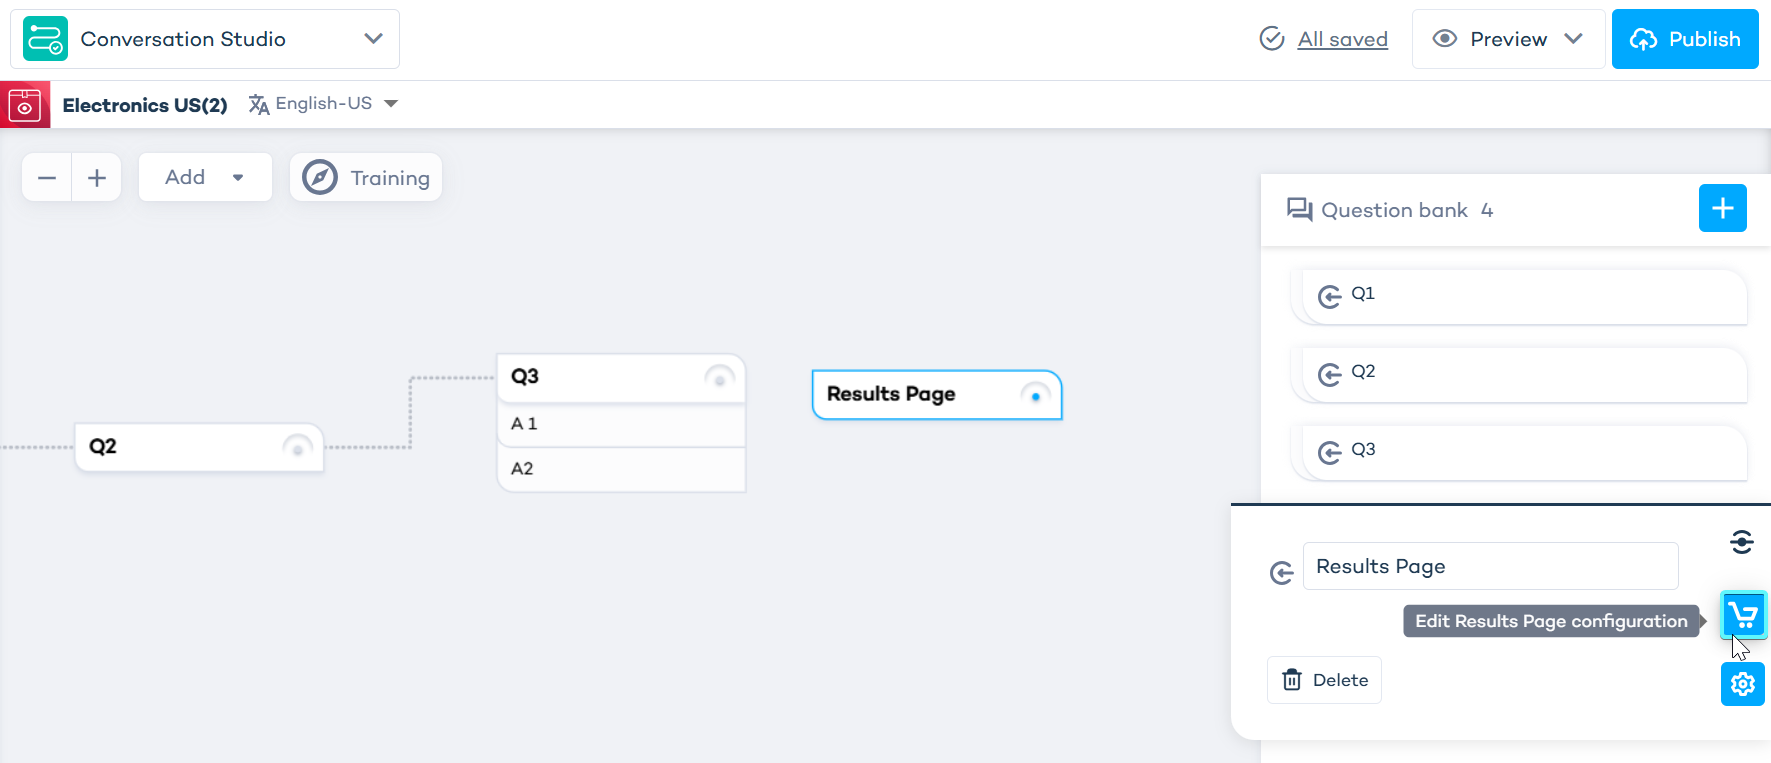The image size is (1771, 763).
Task: Add a new question to the Question bank
Action: click(1722, 208)
